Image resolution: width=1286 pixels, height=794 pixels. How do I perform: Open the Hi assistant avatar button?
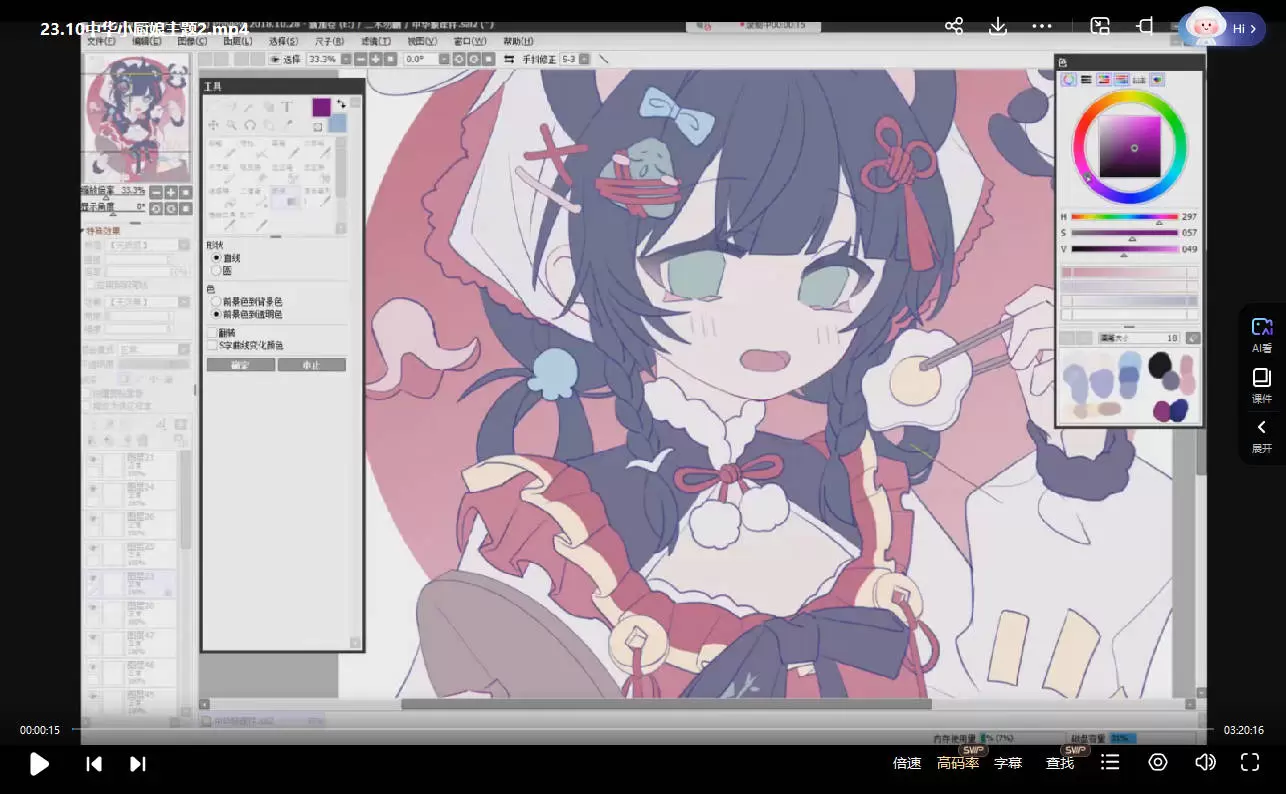(x=1221, y=28)
